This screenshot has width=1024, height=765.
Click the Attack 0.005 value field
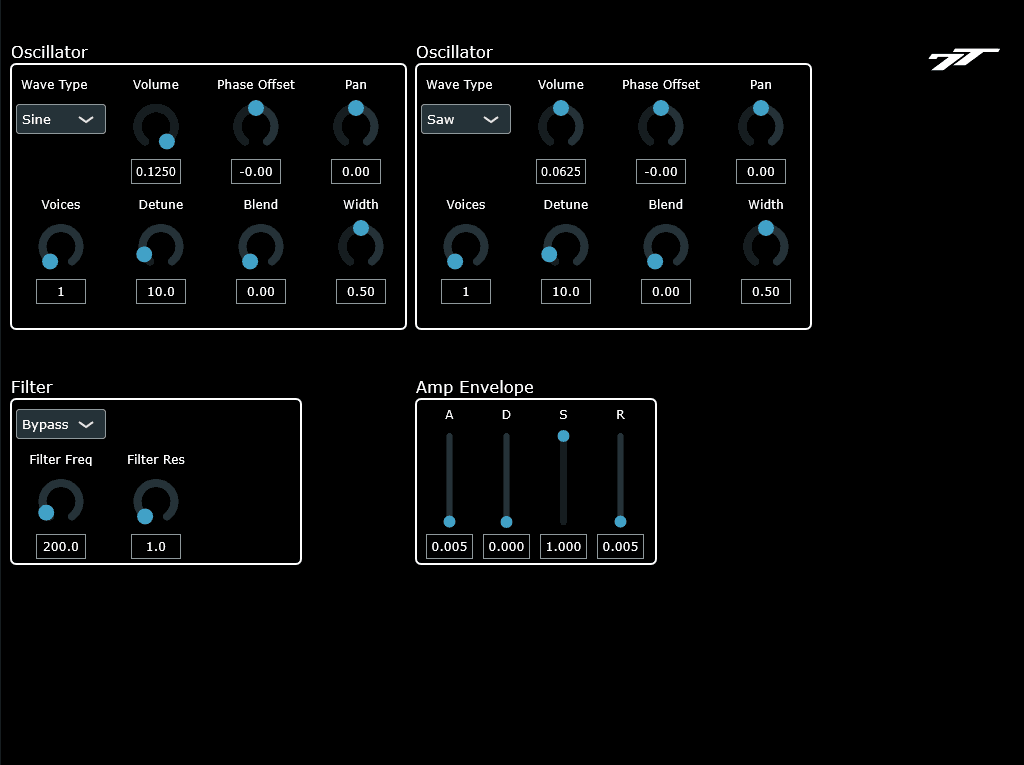[449, 546]
